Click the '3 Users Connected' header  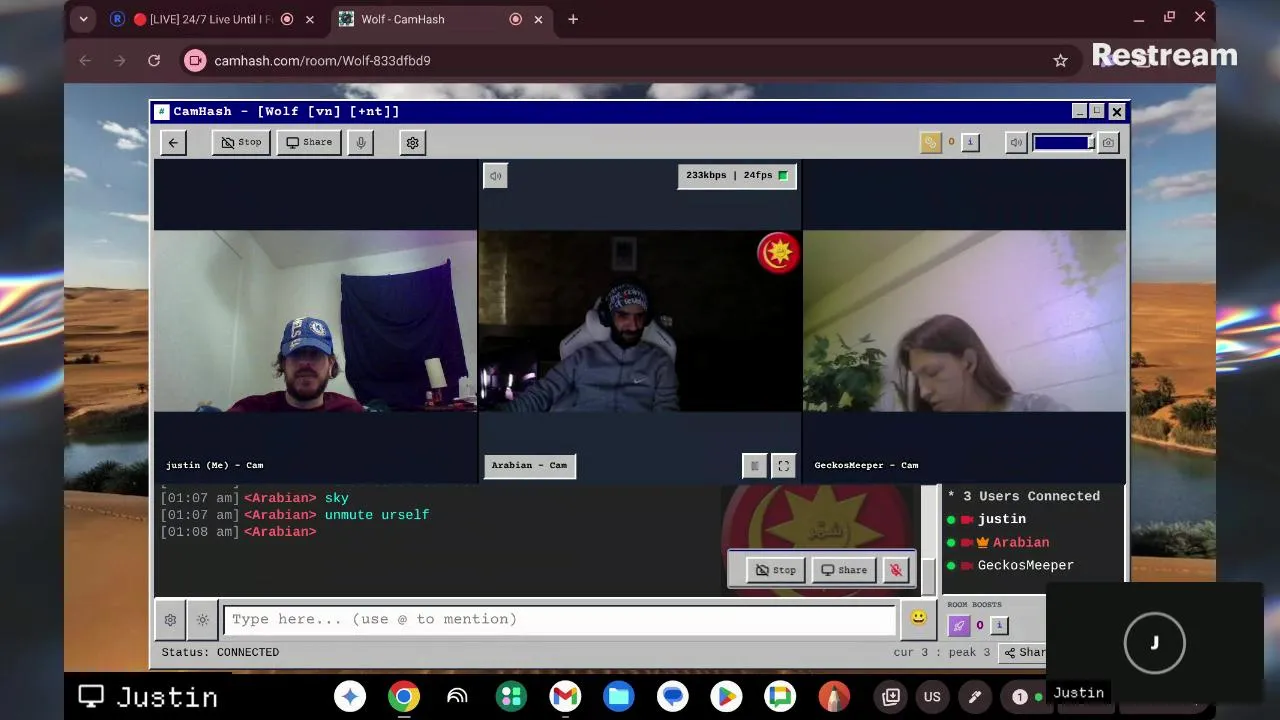[x=1024, y=496]
